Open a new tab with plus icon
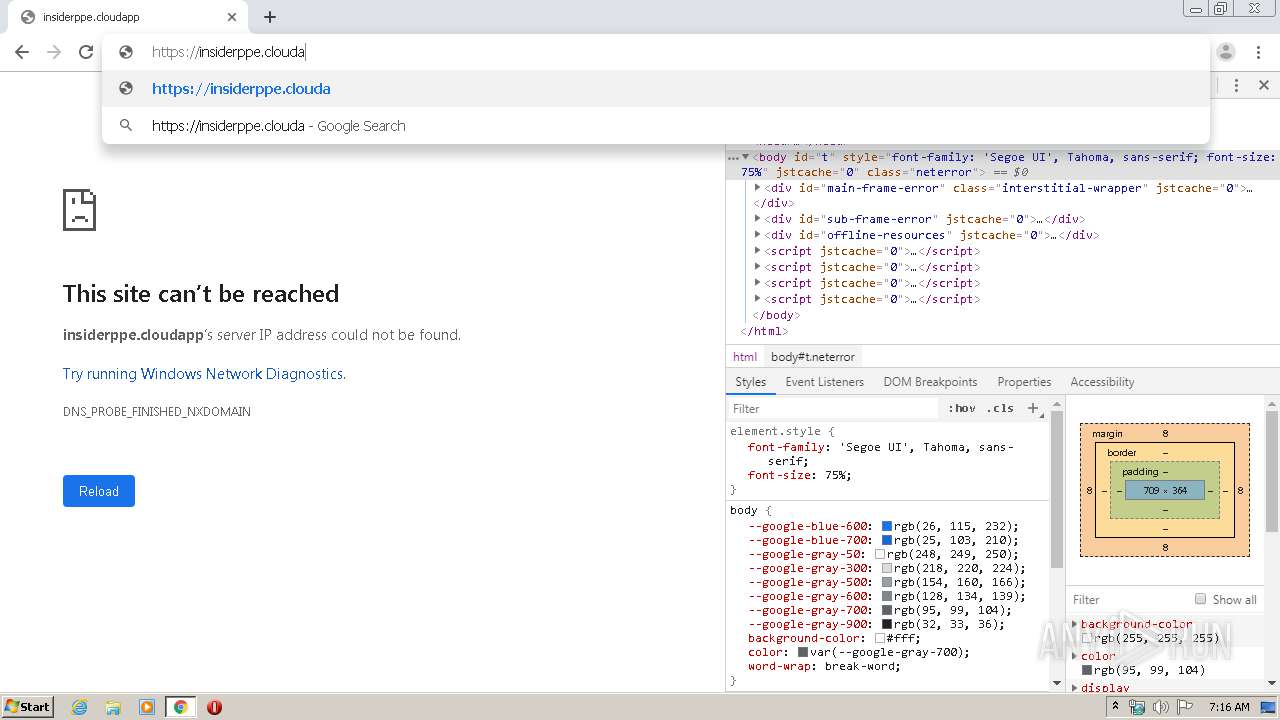1280x720 pixels. (x=270, y=17)
